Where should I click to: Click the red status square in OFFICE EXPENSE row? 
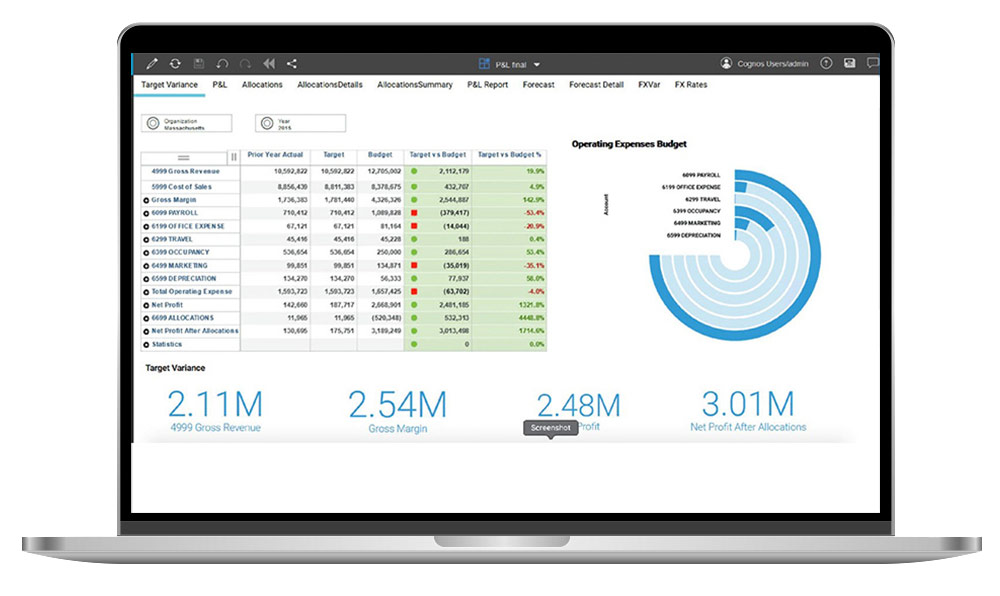click(x=415, y=226)
